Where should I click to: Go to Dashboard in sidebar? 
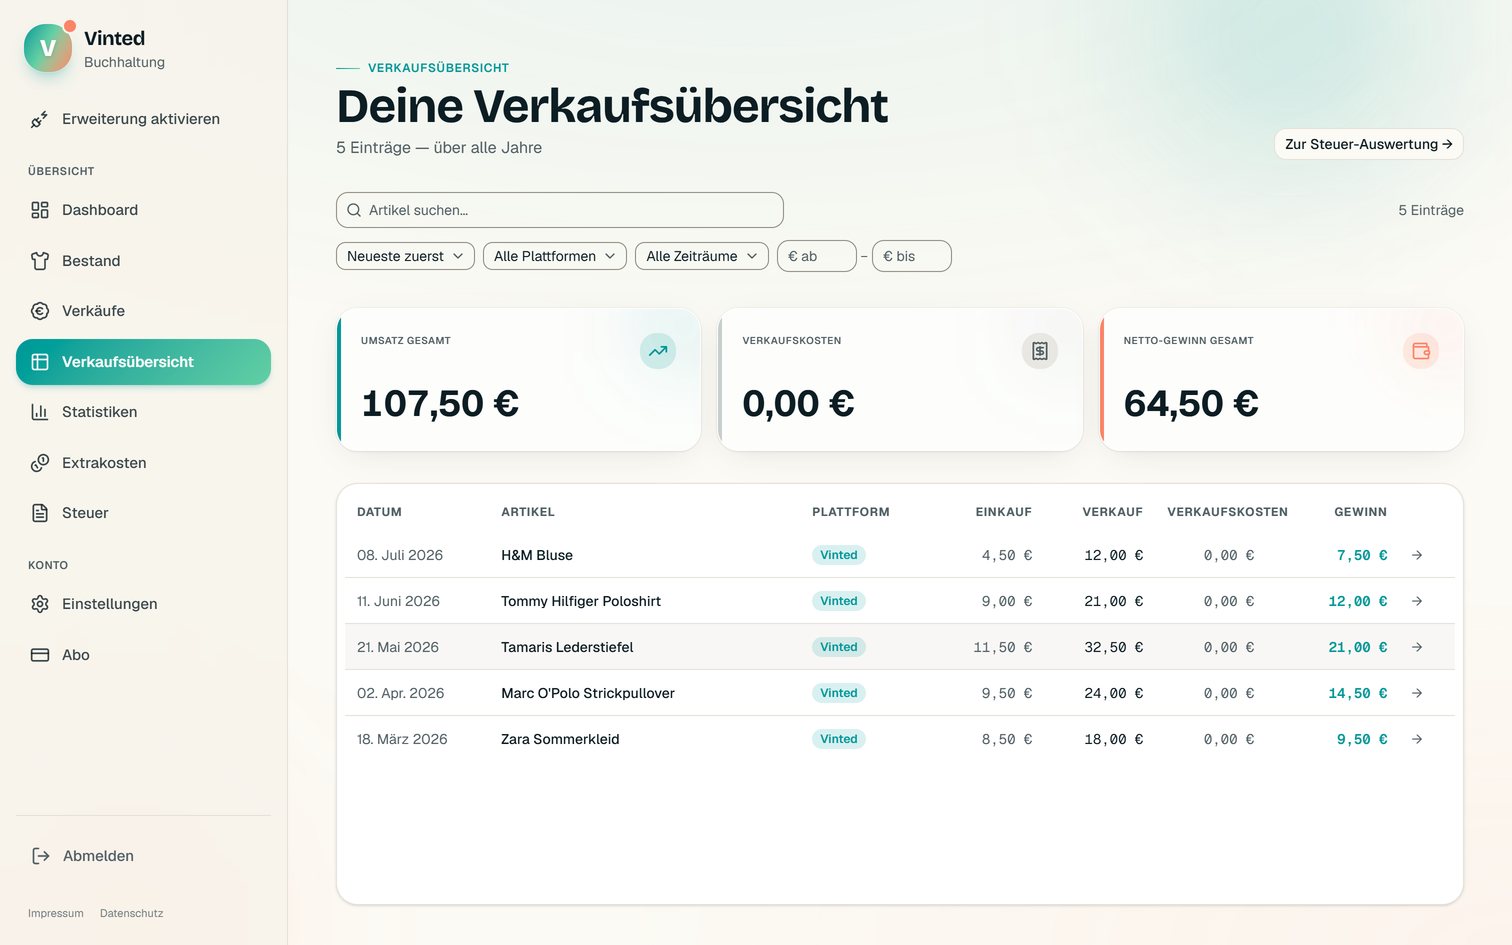(143, 210)
